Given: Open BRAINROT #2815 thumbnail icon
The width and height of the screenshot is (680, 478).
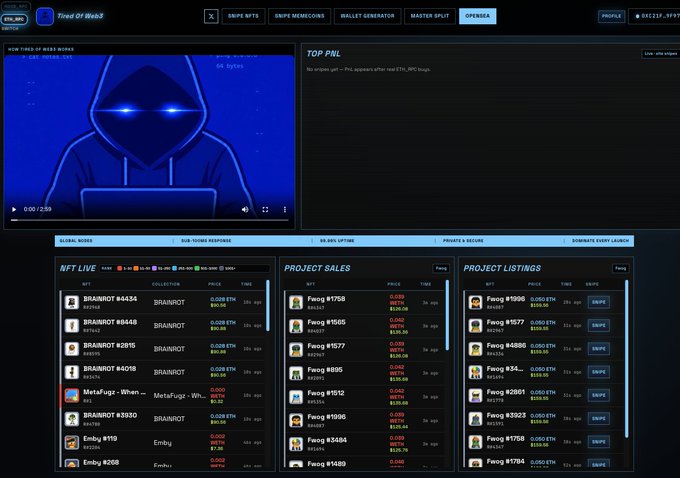Looking at the screenshot, I should tap(72, 349).
